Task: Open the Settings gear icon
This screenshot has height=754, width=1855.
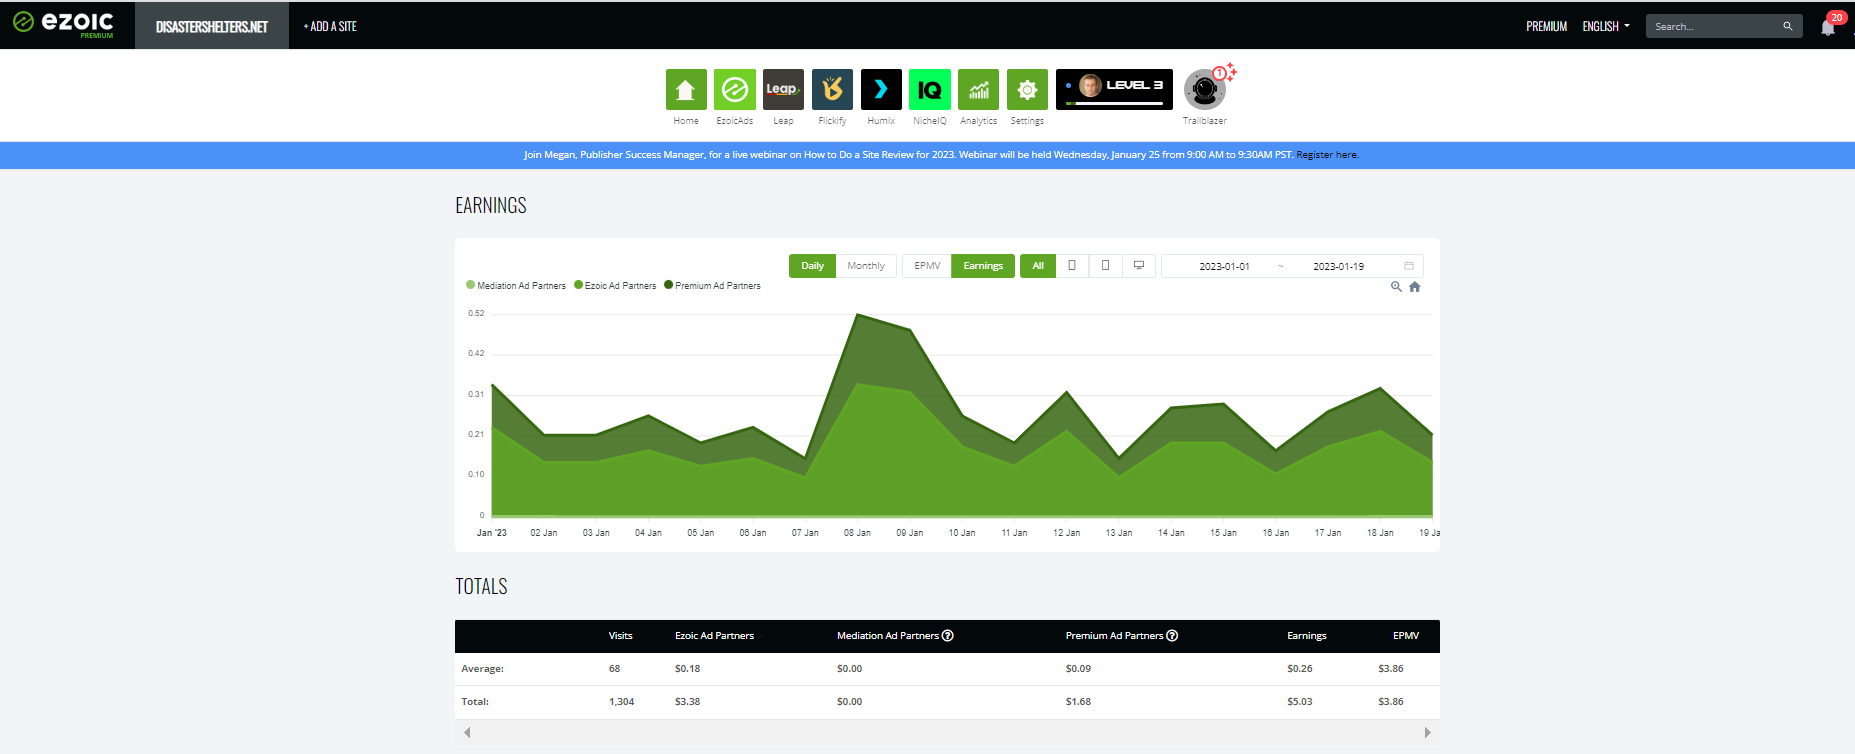Action: (1027, 89)
